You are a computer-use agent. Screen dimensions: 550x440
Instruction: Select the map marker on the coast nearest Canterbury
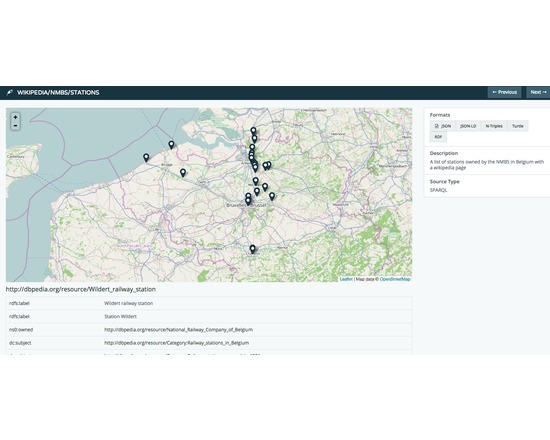[146, 158]
